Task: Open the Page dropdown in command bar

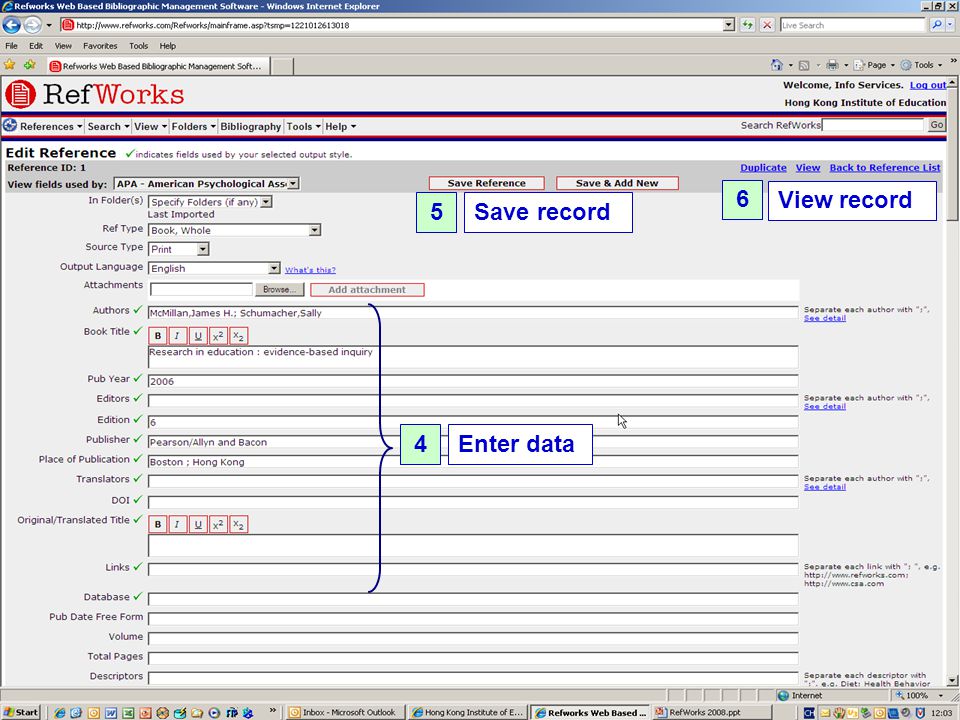Action: [x=877, y=65]
